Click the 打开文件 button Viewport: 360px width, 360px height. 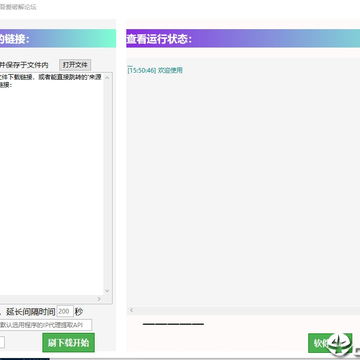[x=75, y=65]
